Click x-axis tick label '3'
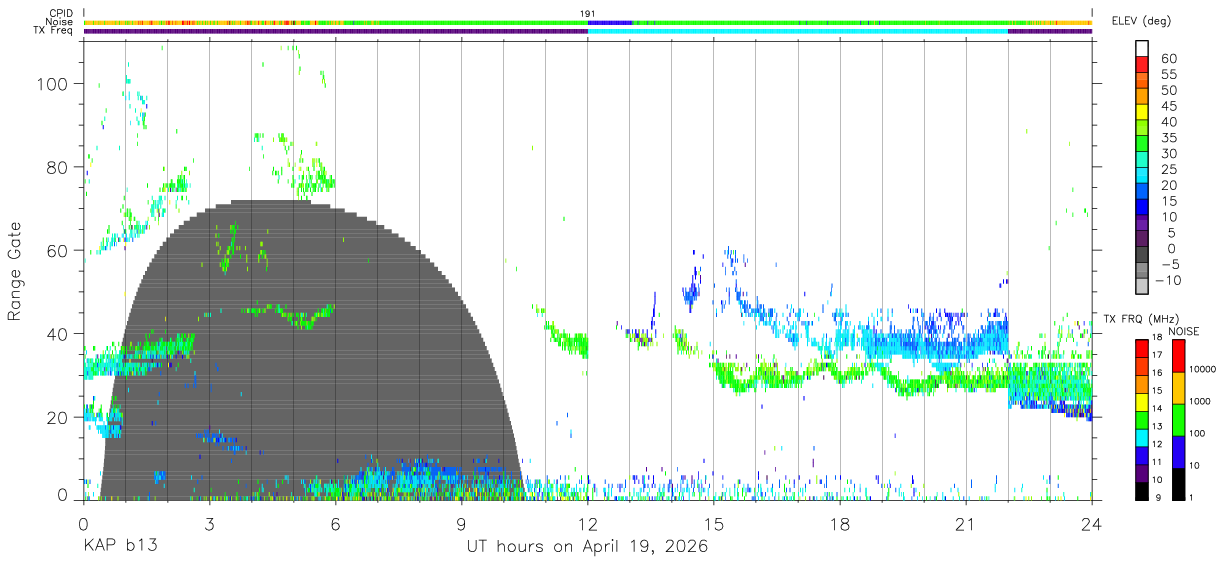The height and width of the screenshot is (567, 1228). [209, 524]
